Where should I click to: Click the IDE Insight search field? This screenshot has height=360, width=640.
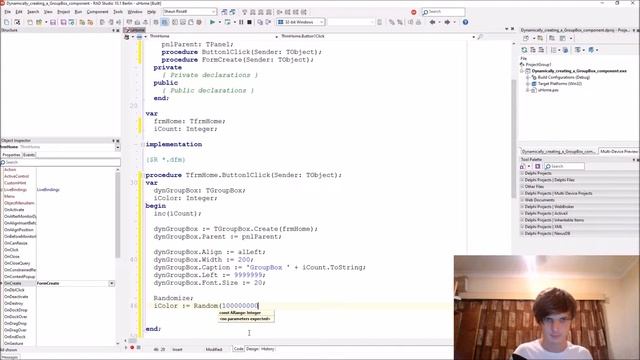443,12
